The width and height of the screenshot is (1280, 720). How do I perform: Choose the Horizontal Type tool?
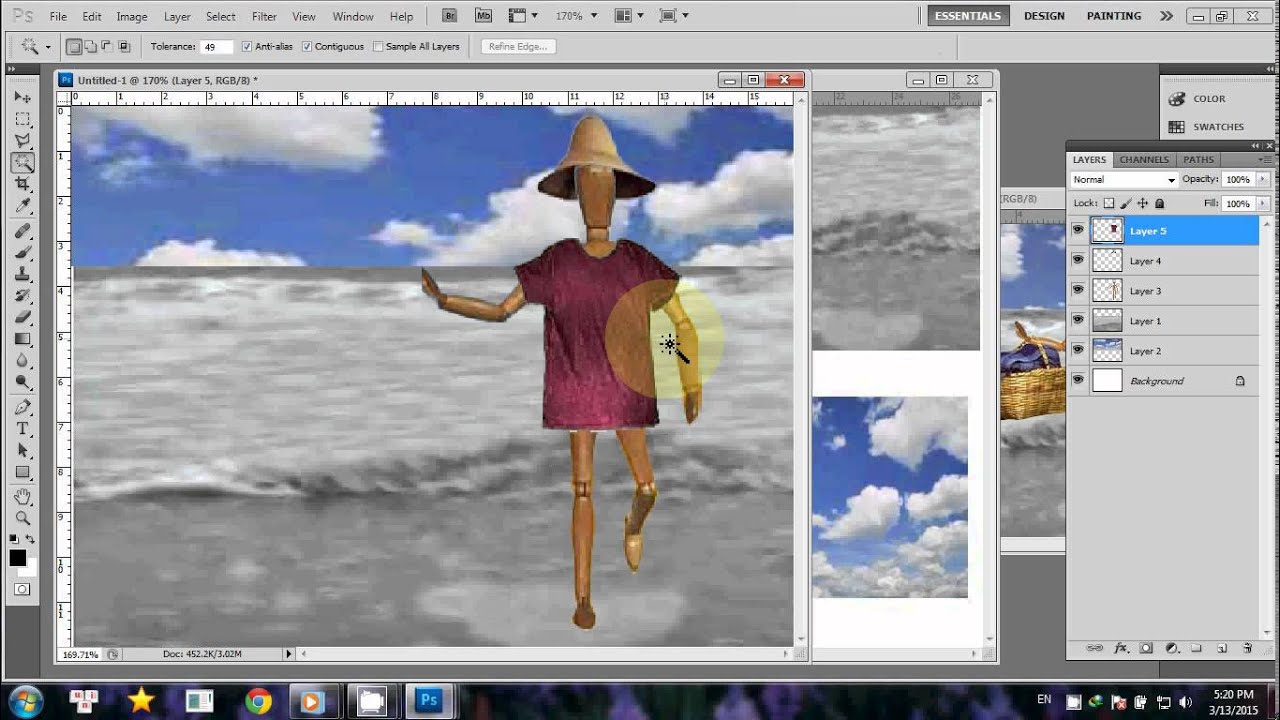click(22, 428)
